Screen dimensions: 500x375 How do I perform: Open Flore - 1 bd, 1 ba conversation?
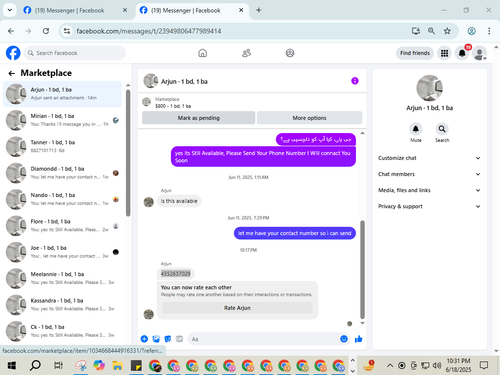click(62, 225)
